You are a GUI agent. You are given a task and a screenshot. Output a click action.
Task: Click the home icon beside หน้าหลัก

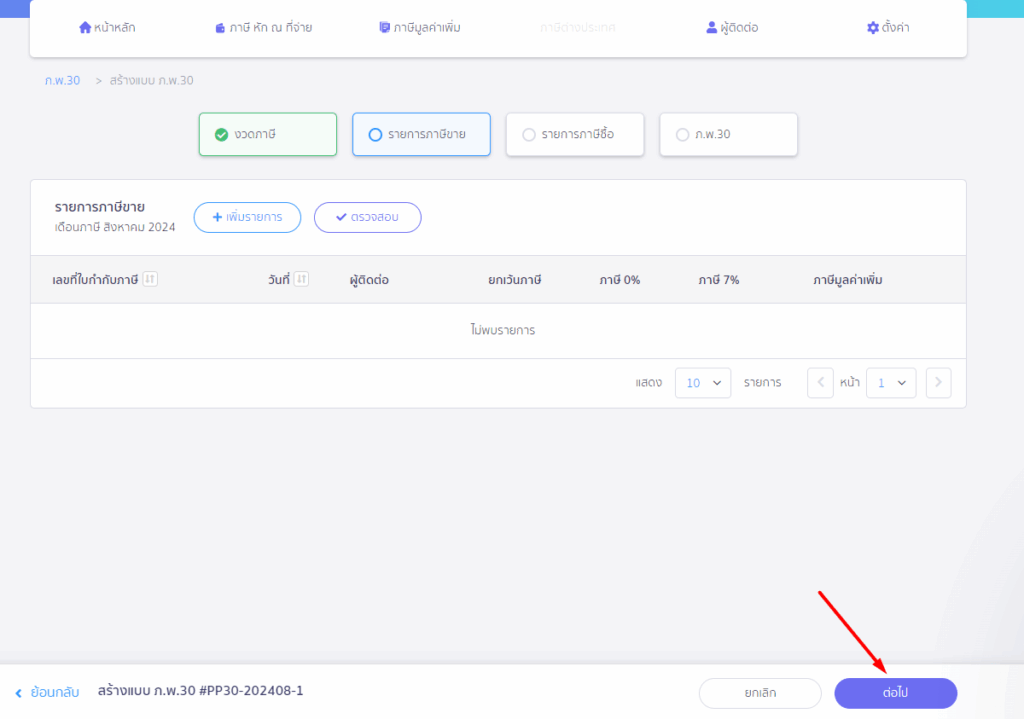[85, 28]
